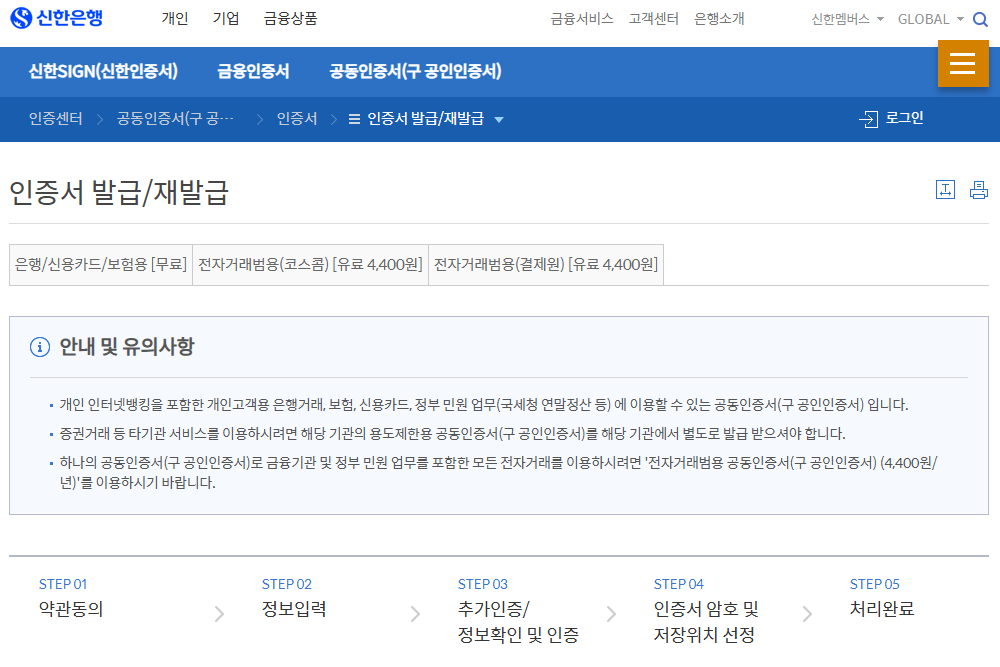1000x667 pixels.
Task: Open the 개인 menu
Action: coord(175,18)
